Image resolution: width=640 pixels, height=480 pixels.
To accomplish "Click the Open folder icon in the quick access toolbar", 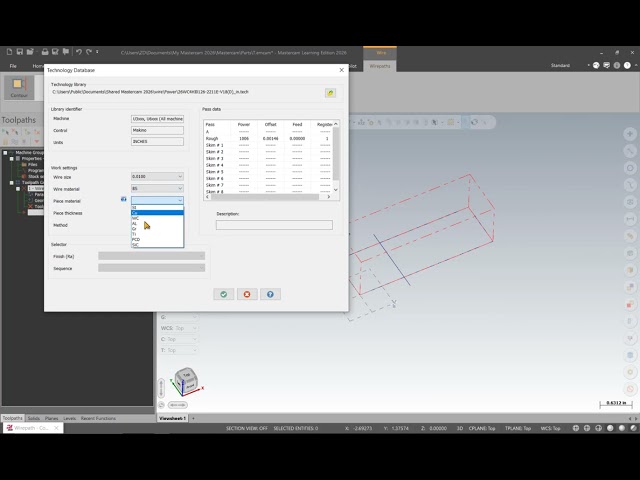I will [30, 52].
